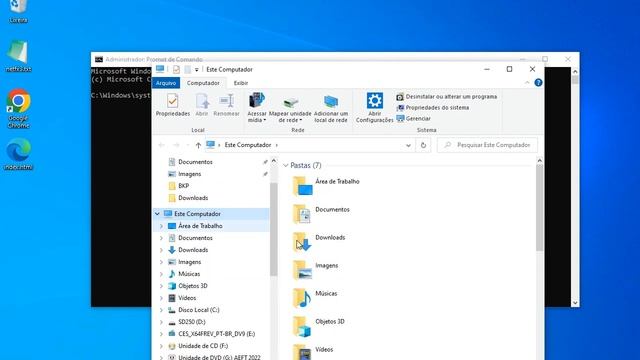This screenshot has width=640, height=360.
Task: Click main pane vertical scrollbar thumb
Action: click(539, 208)
